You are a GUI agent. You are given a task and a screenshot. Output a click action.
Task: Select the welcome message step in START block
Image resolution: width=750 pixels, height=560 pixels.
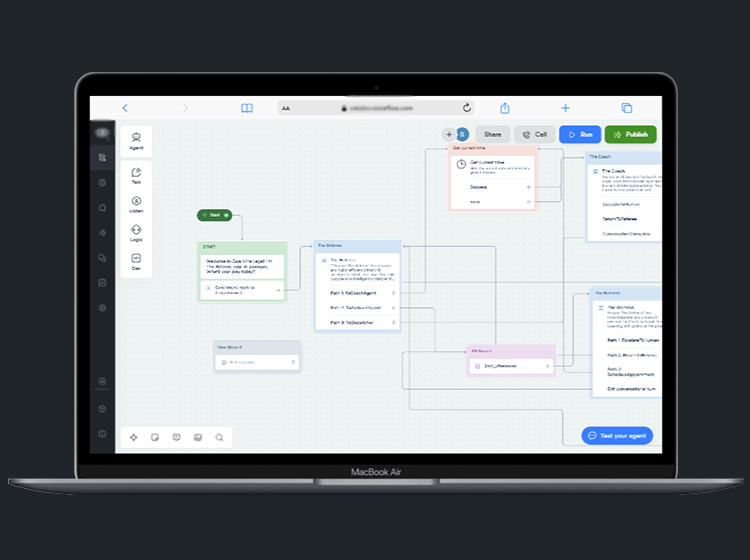click(x=242, y=266)
